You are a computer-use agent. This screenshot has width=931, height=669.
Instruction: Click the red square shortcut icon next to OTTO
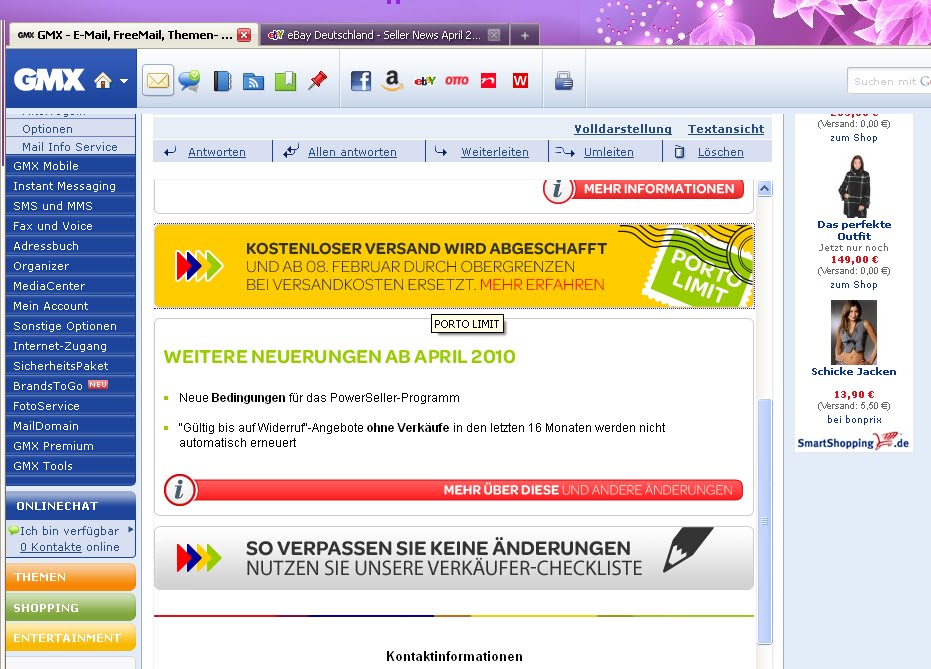coord(489,81)
